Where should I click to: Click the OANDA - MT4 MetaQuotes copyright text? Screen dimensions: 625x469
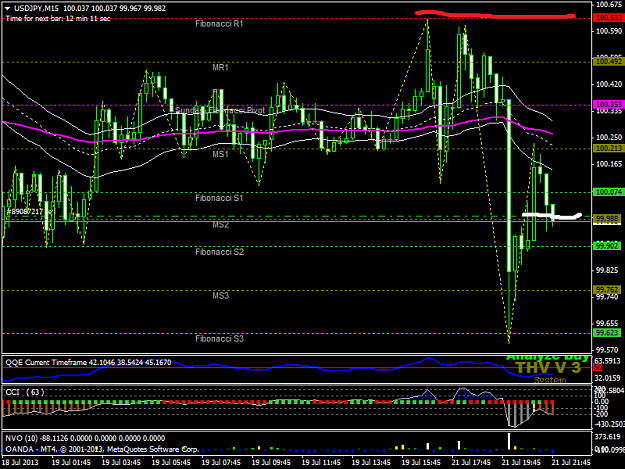click(102, 449)
